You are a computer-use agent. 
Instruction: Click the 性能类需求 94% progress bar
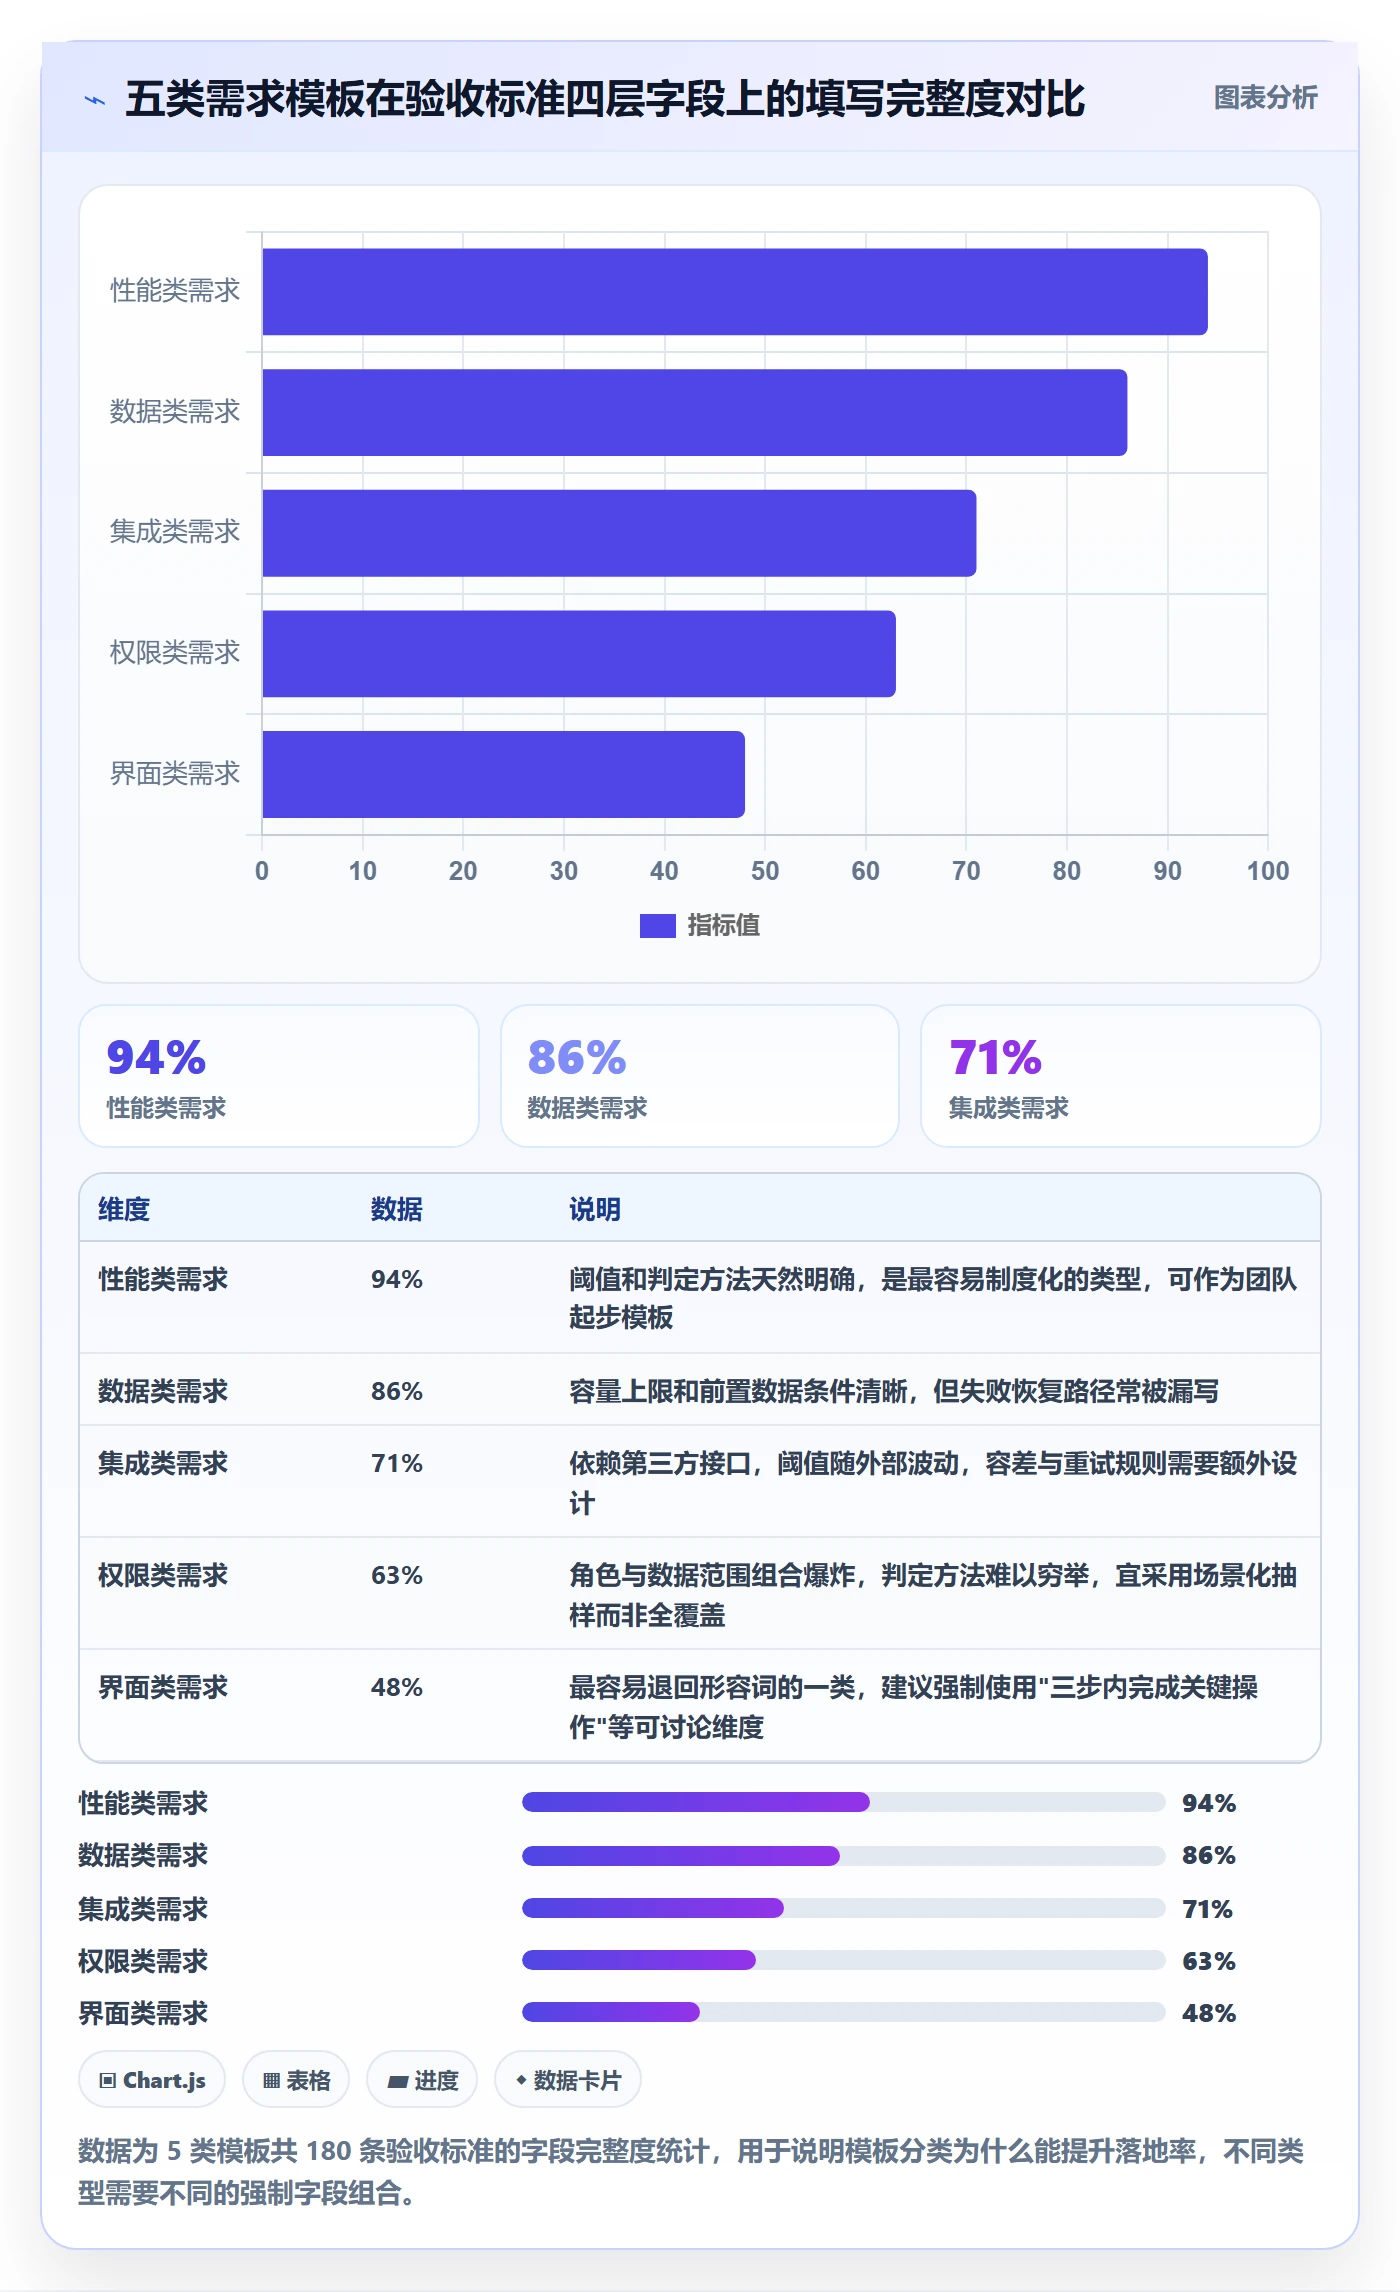[844, 1802]
